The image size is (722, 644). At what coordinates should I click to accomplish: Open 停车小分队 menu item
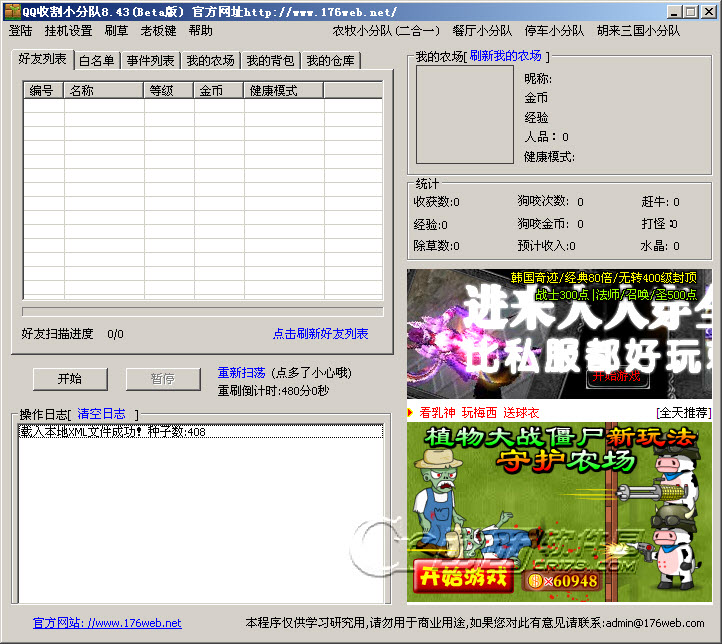[554, 31]
